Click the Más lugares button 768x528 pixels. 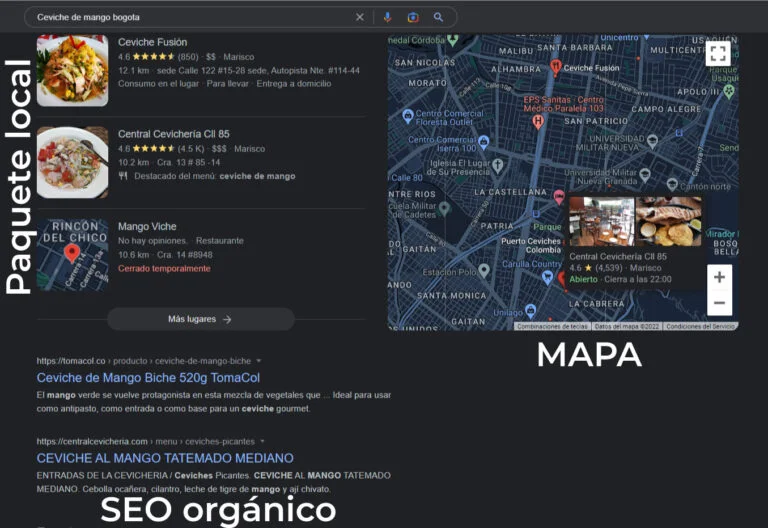coord(200,319)
